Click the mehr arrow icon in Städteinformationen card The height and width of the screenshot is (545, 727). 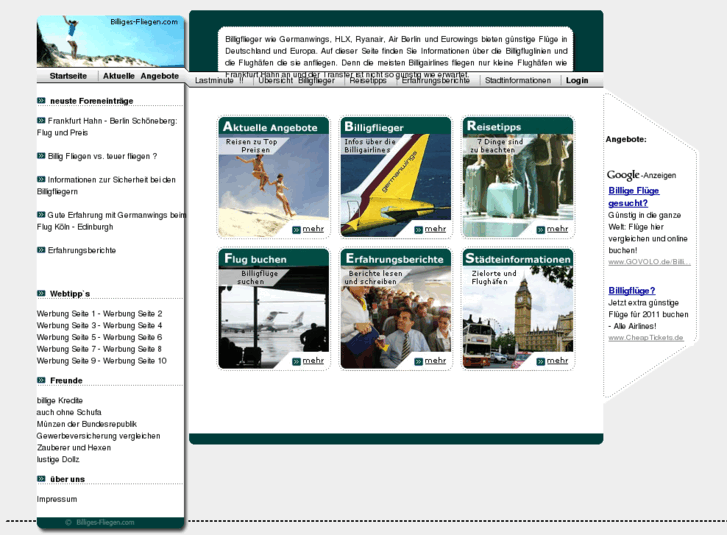pyautogui.click(x=541, y=361)
